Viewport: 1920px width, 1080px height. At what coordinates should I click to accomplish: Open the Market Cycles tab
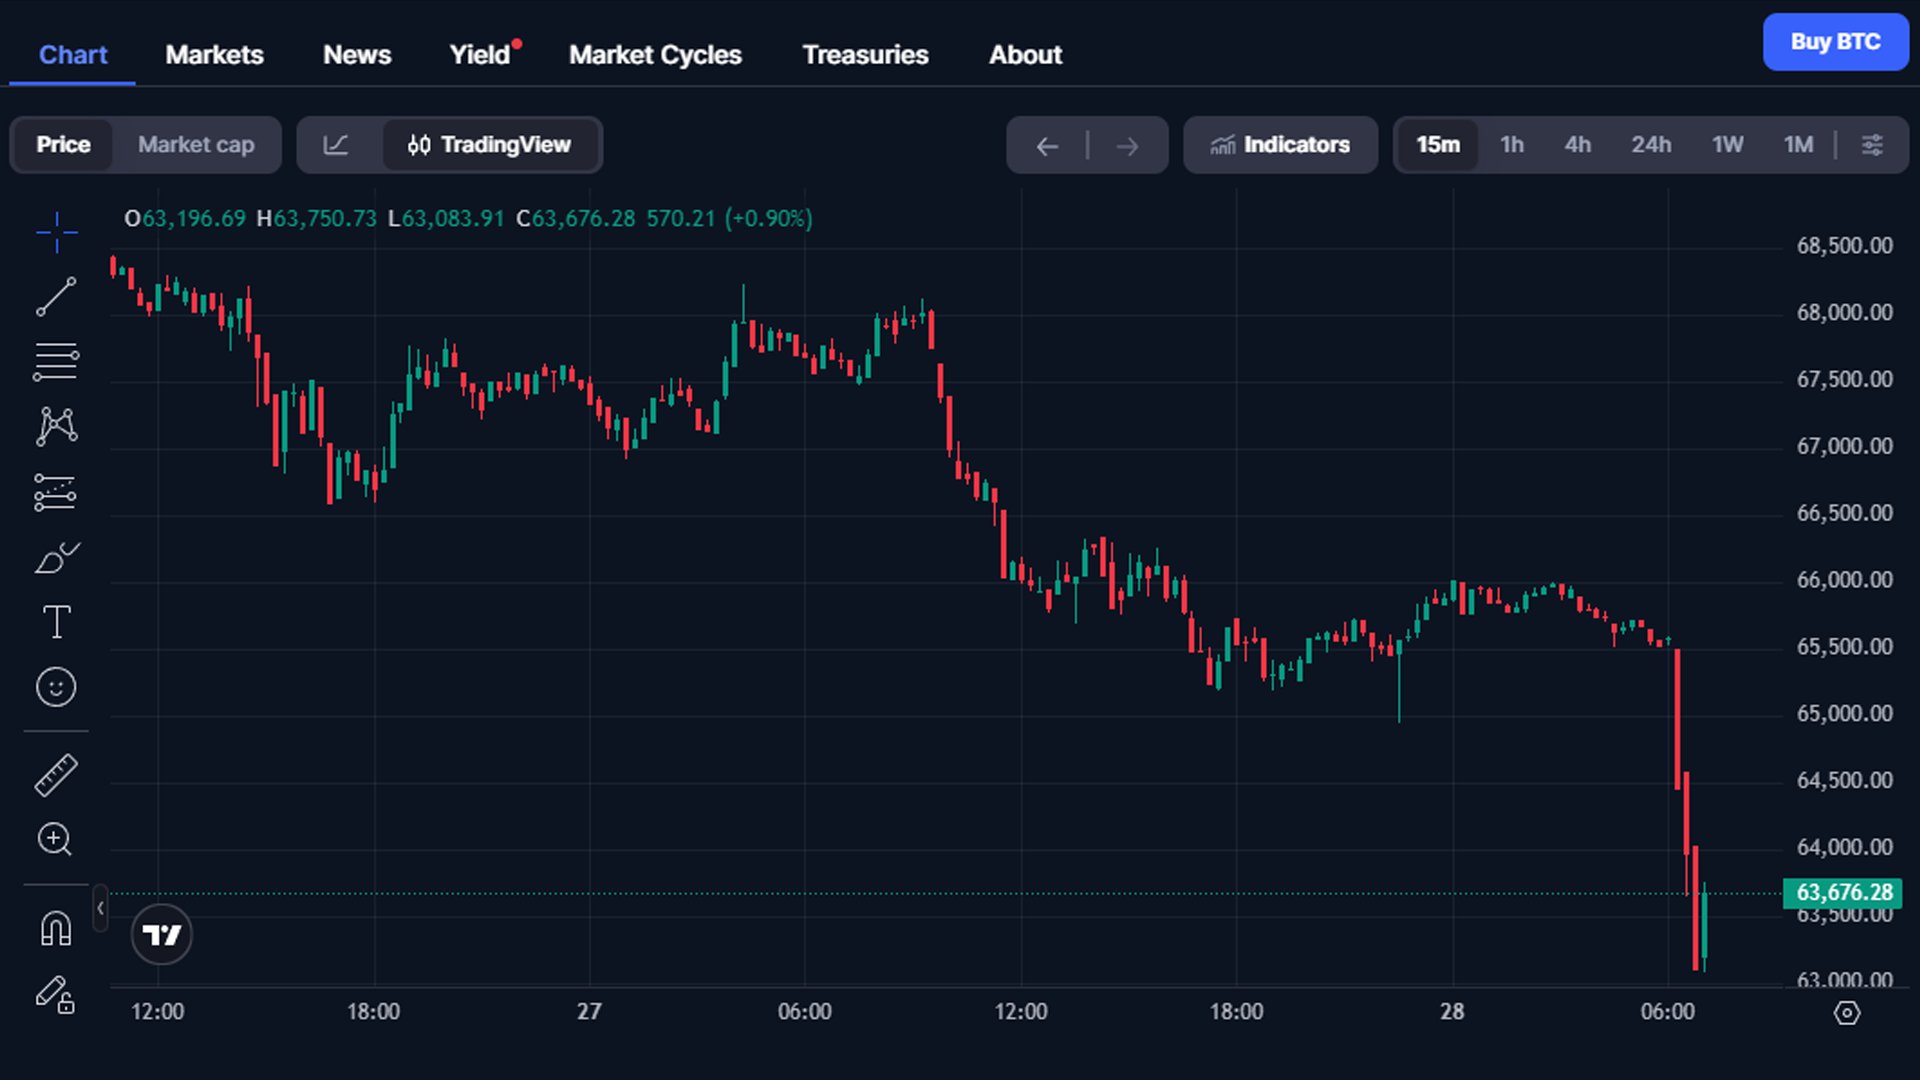click(x=655, y=55)
